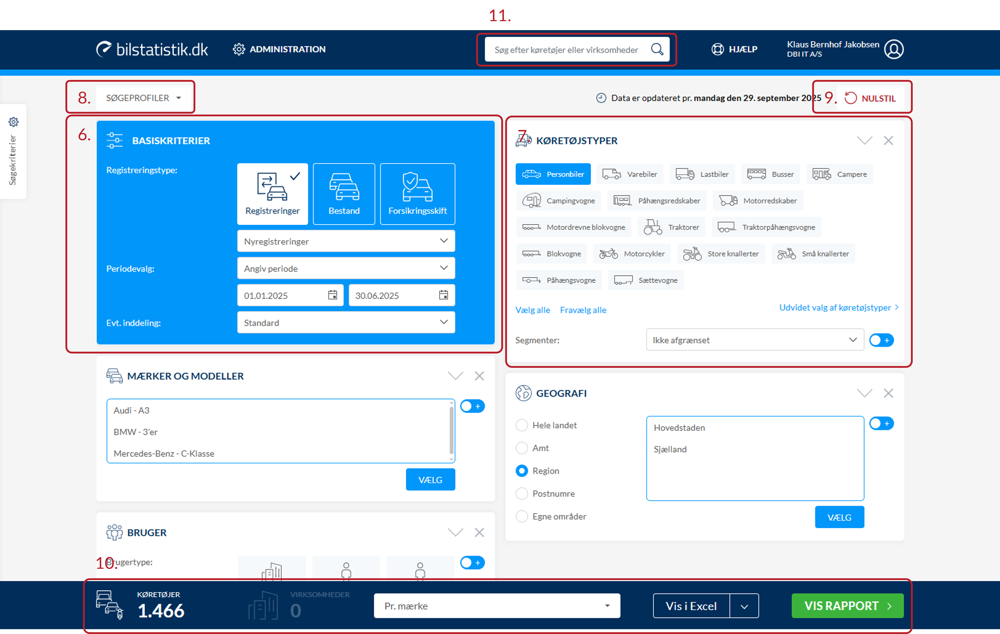Image resolution: width=1000 pixels, height=634 pixels.
Task: Select the Hele landet radio button
Action: [522, 425]
